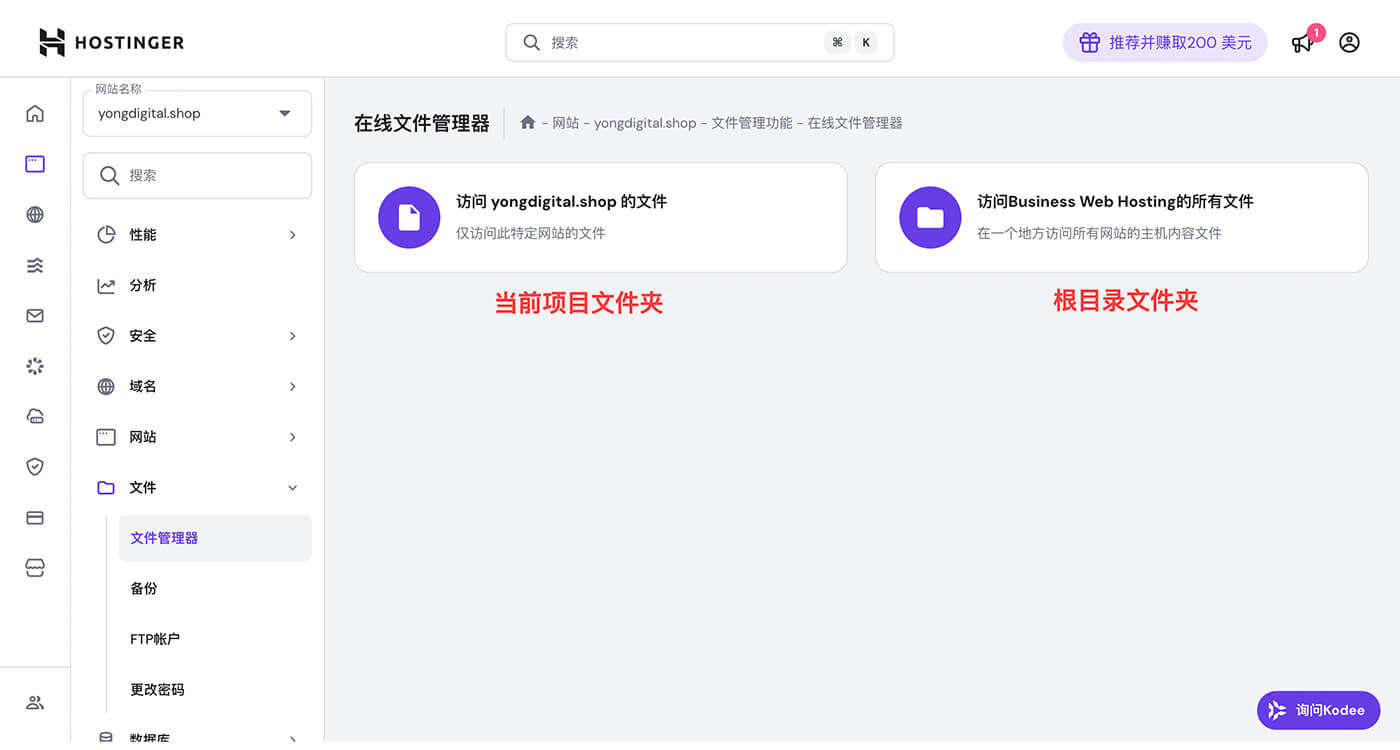The image size is (1400, 750).
Task: Open the storefront Marketplace icon
Action: pos(35,567)
